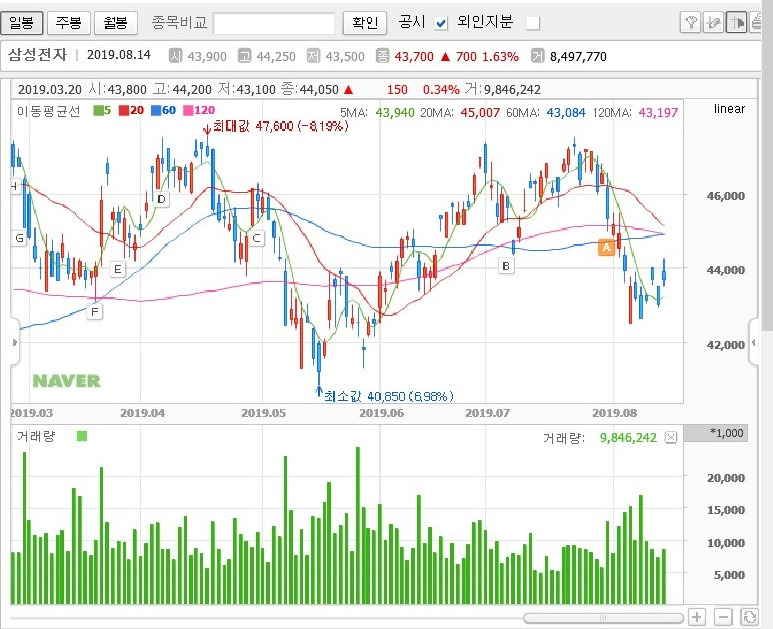Screen dimensions: 773x629
Task: Click the 20MA value 45,007
Action: pos(480,113)
